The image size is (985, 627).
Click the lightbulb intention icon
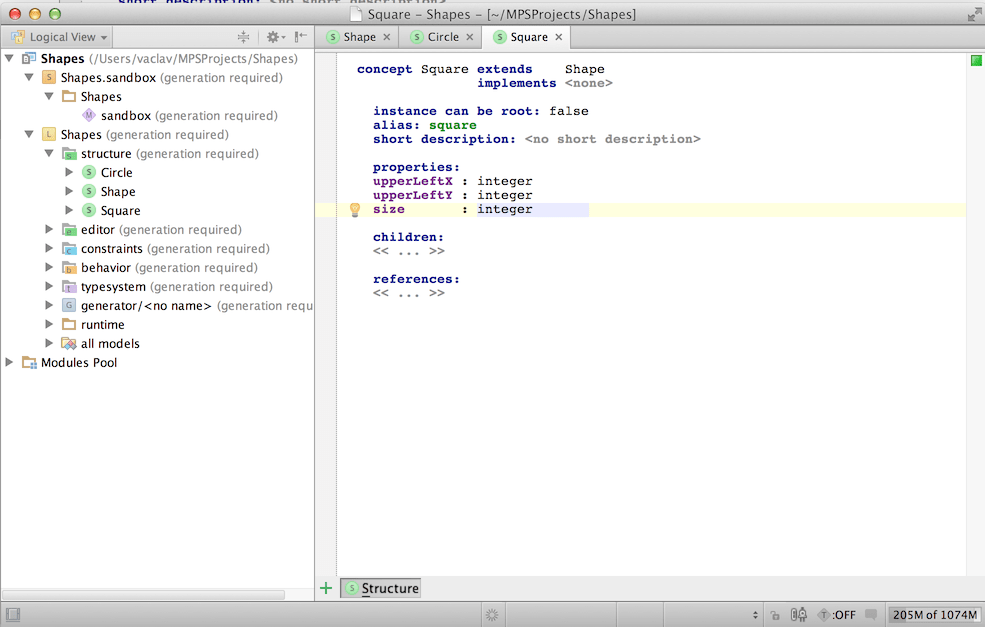(354, 210)
